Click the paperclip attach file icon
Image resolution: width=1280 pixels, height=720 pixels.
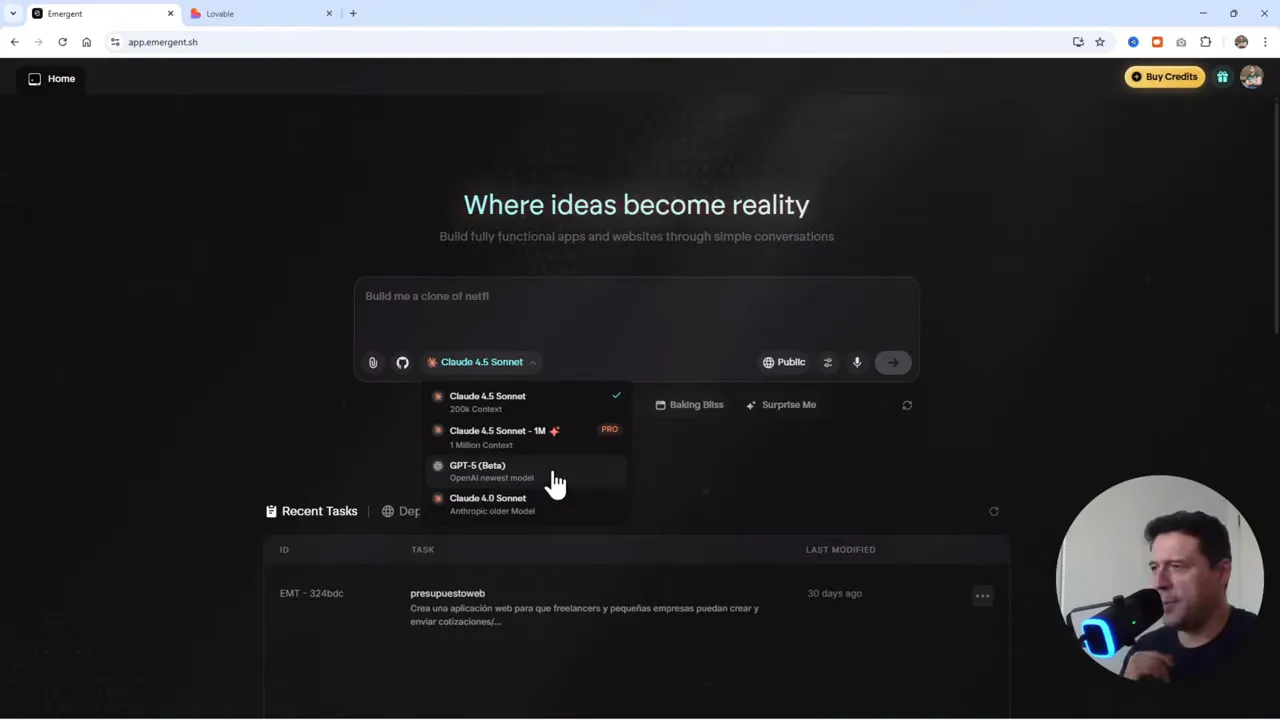click(373, 363)
